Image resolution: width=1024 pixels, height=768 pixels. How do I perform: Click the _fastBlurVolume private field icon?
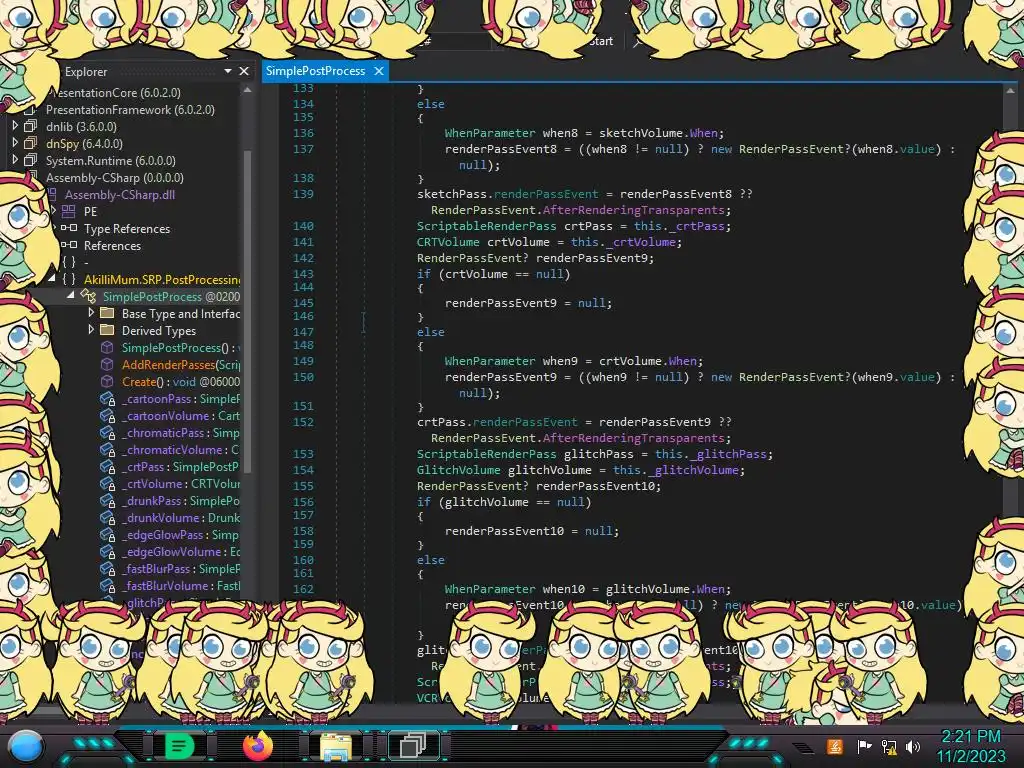108,585
